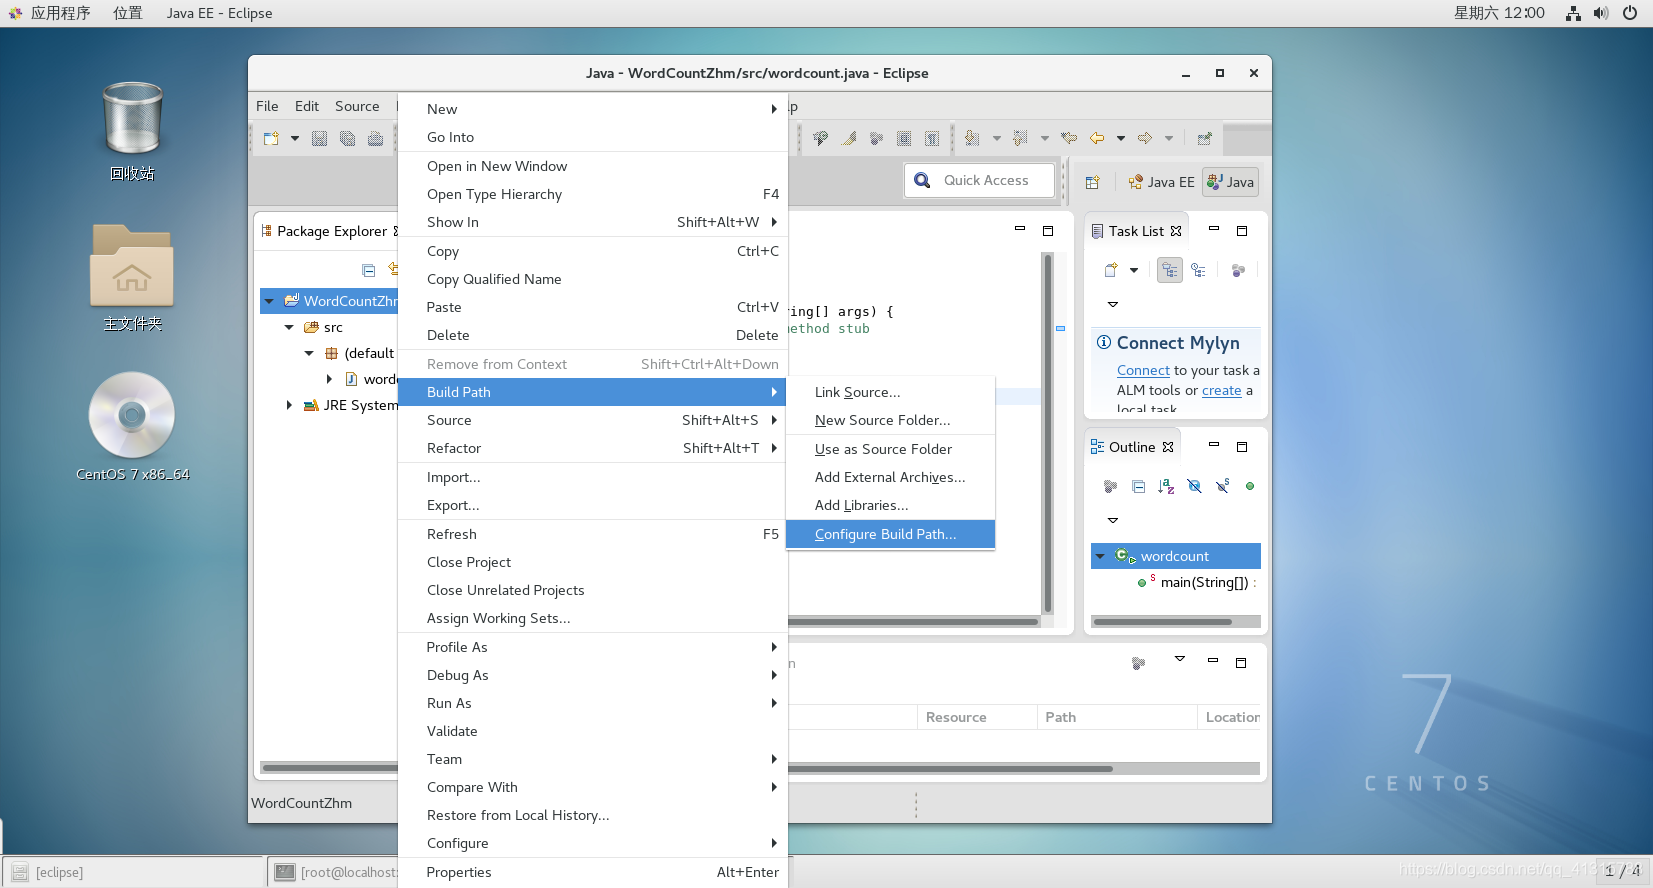The image size is (1653, 888).
Task: Select Refresh in the context menu
Action: [x=592, y=534]
